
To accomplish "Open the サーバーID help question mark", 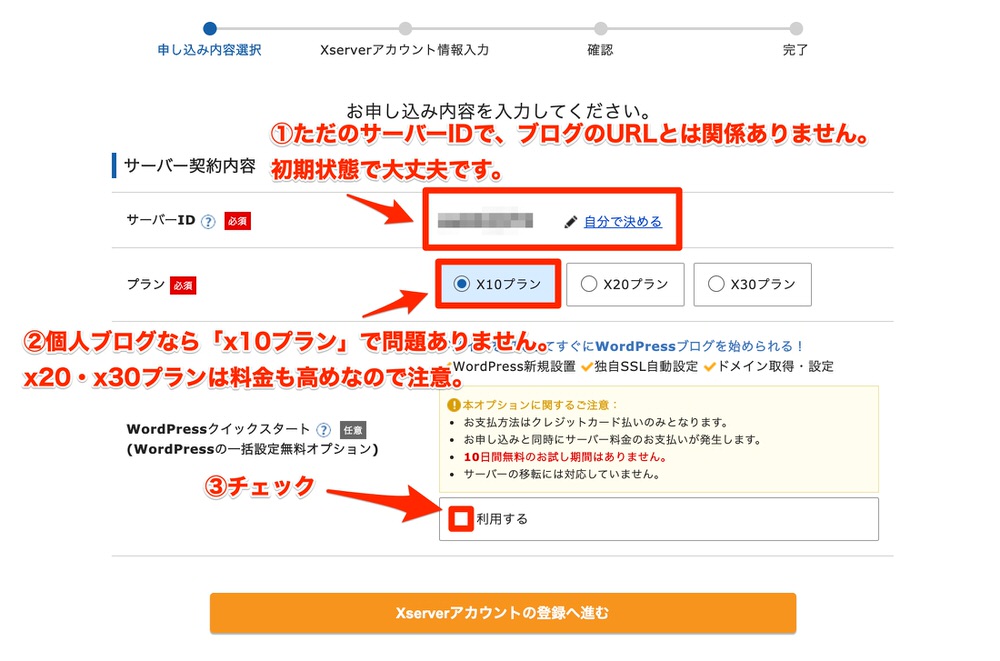I will 208,221.
